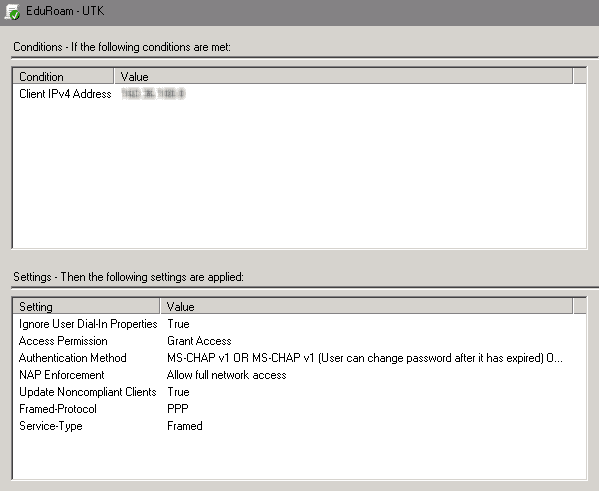Click the Settings table Value column header
599x491 pixels.
click(x=367, y=306)
